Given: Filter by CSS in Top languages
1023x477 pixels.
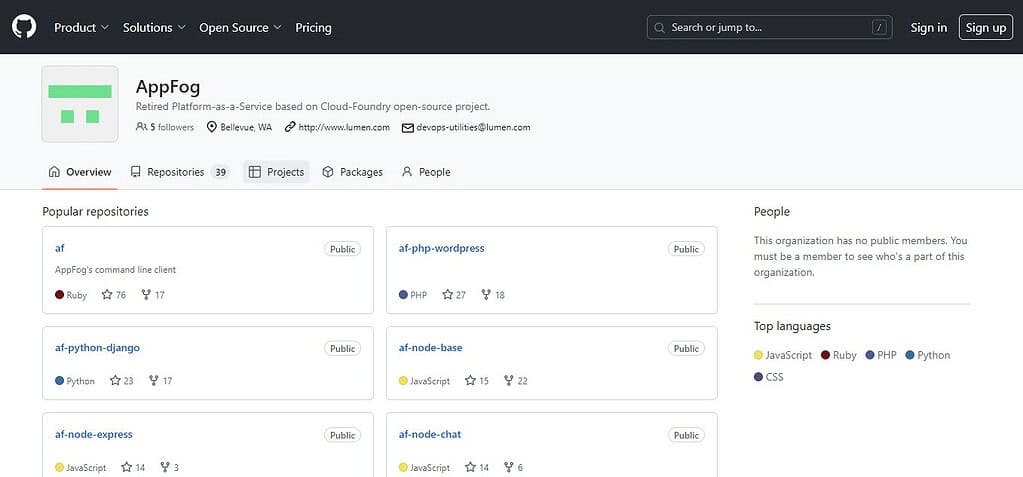Looking at the screenshot, I should point(769,377).
